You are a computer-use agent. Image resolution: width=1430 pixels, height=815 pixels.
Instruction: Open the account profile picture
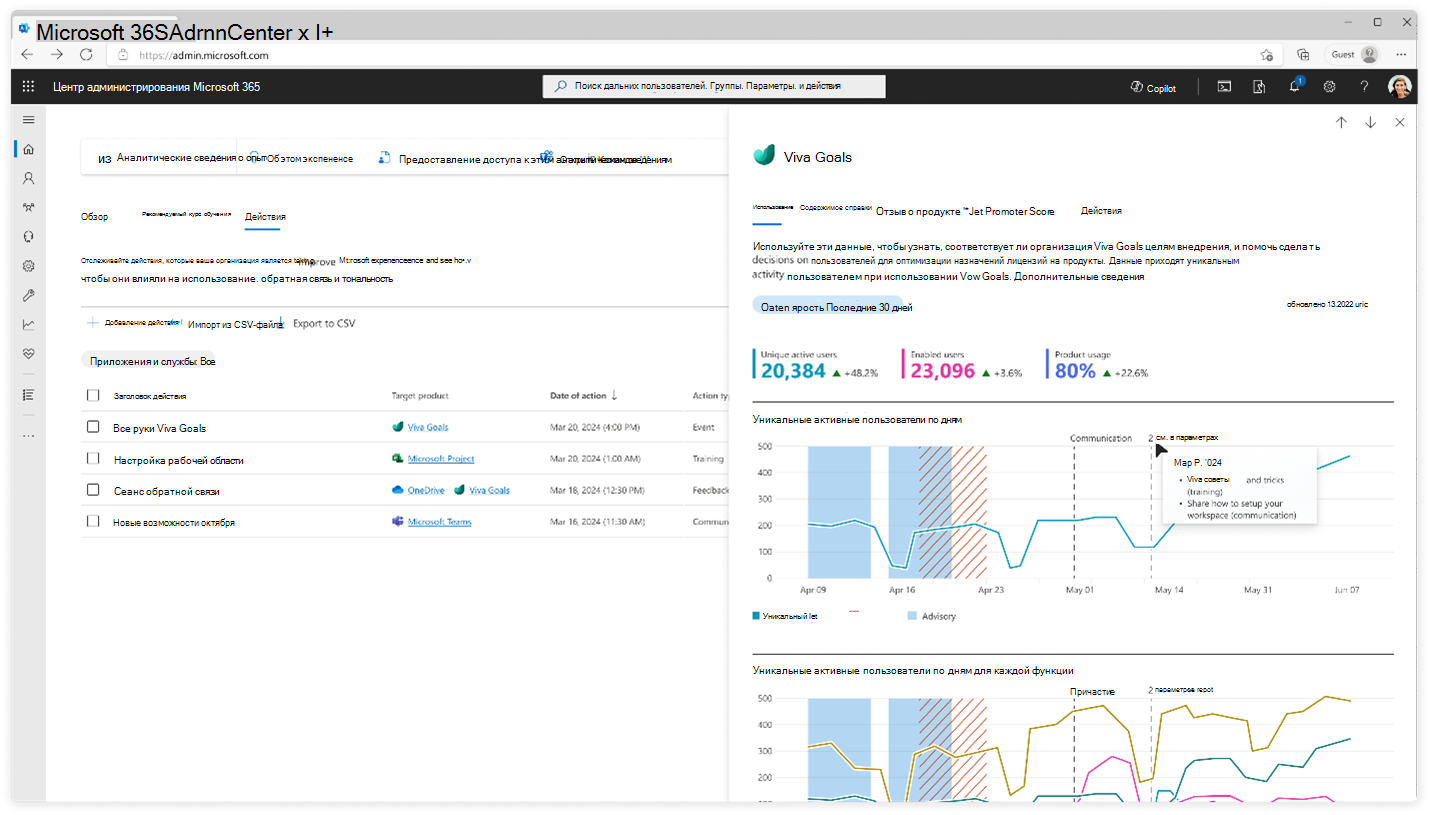point(1399,87)
